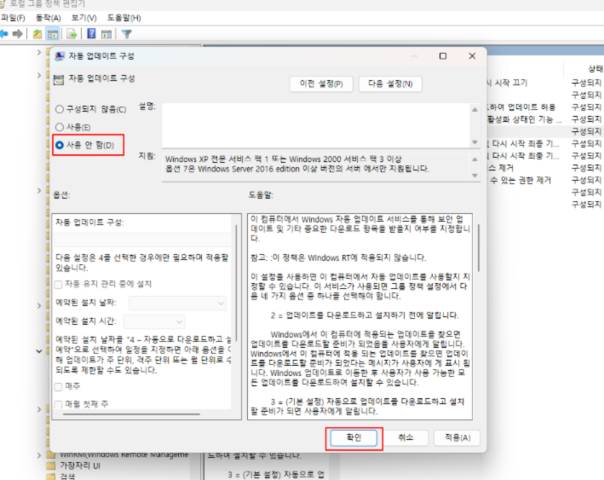Open the 도움말(H) menu
Screen dimensions: 604x480
[124, 18]
